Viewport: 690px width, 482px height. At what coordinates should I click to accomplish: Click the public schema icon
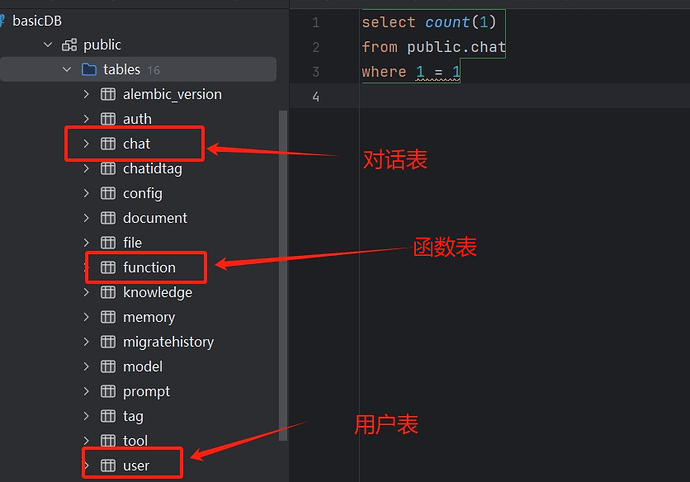(69, 45)
